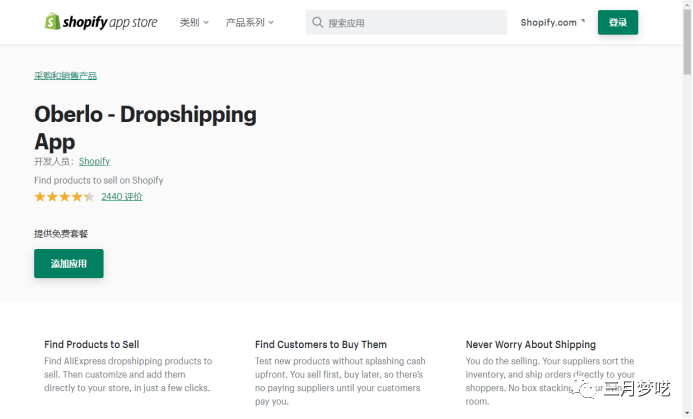Select the Find products to sell on Shopify text
The height and width of the screenshot is (419, 693).
tap(99, 180)
